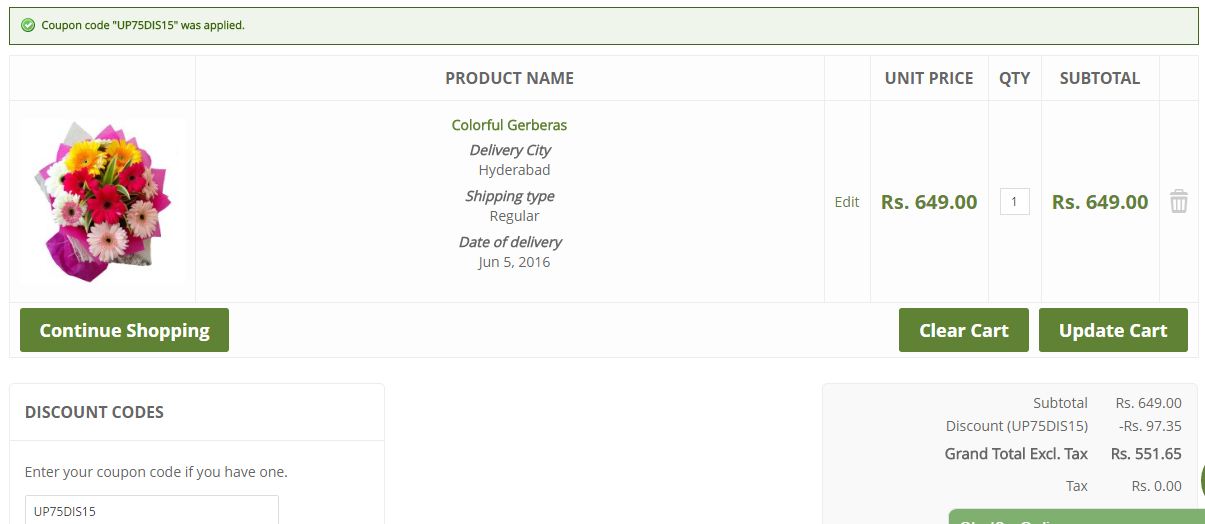The height and width of the screenshot is (524, 1205).
Task: Click the Update Cart button
Action: (x=1113, y=330)
